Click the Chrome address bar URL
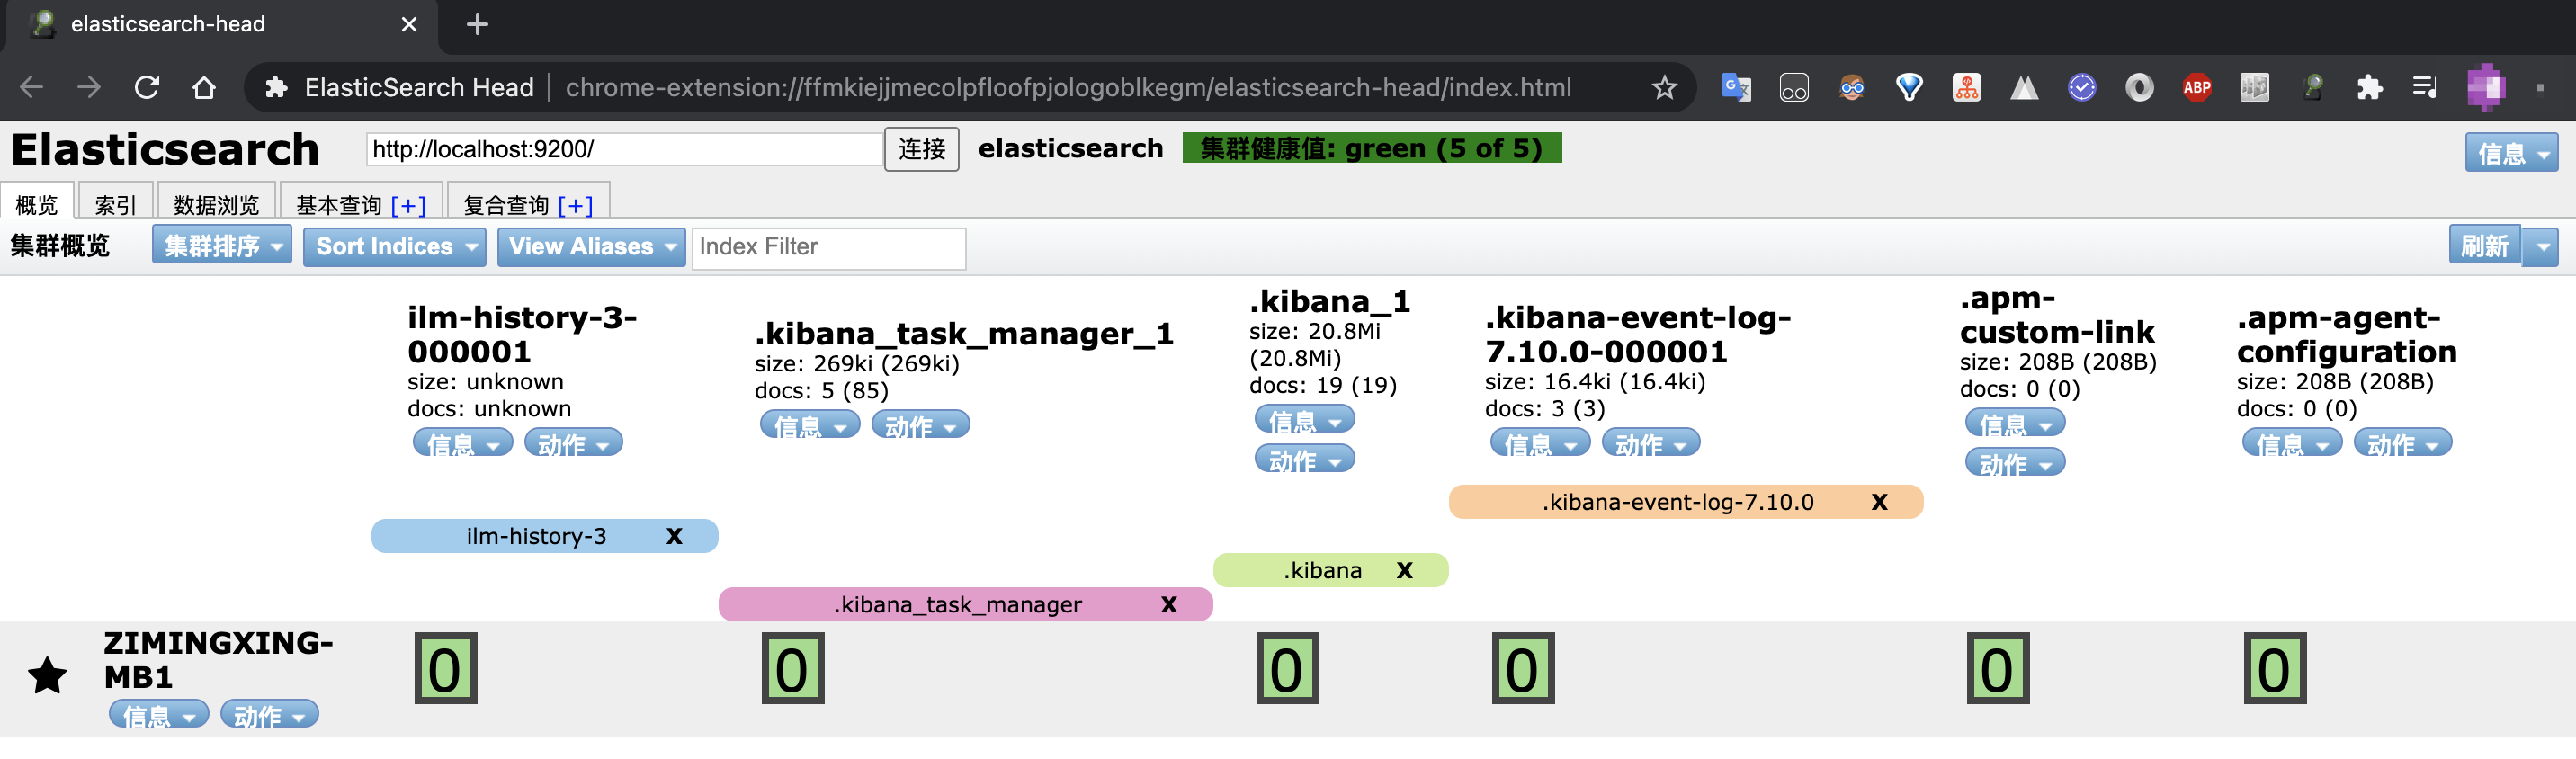This screenshot has width=2576, height=759. click(x=1067, y=87)
